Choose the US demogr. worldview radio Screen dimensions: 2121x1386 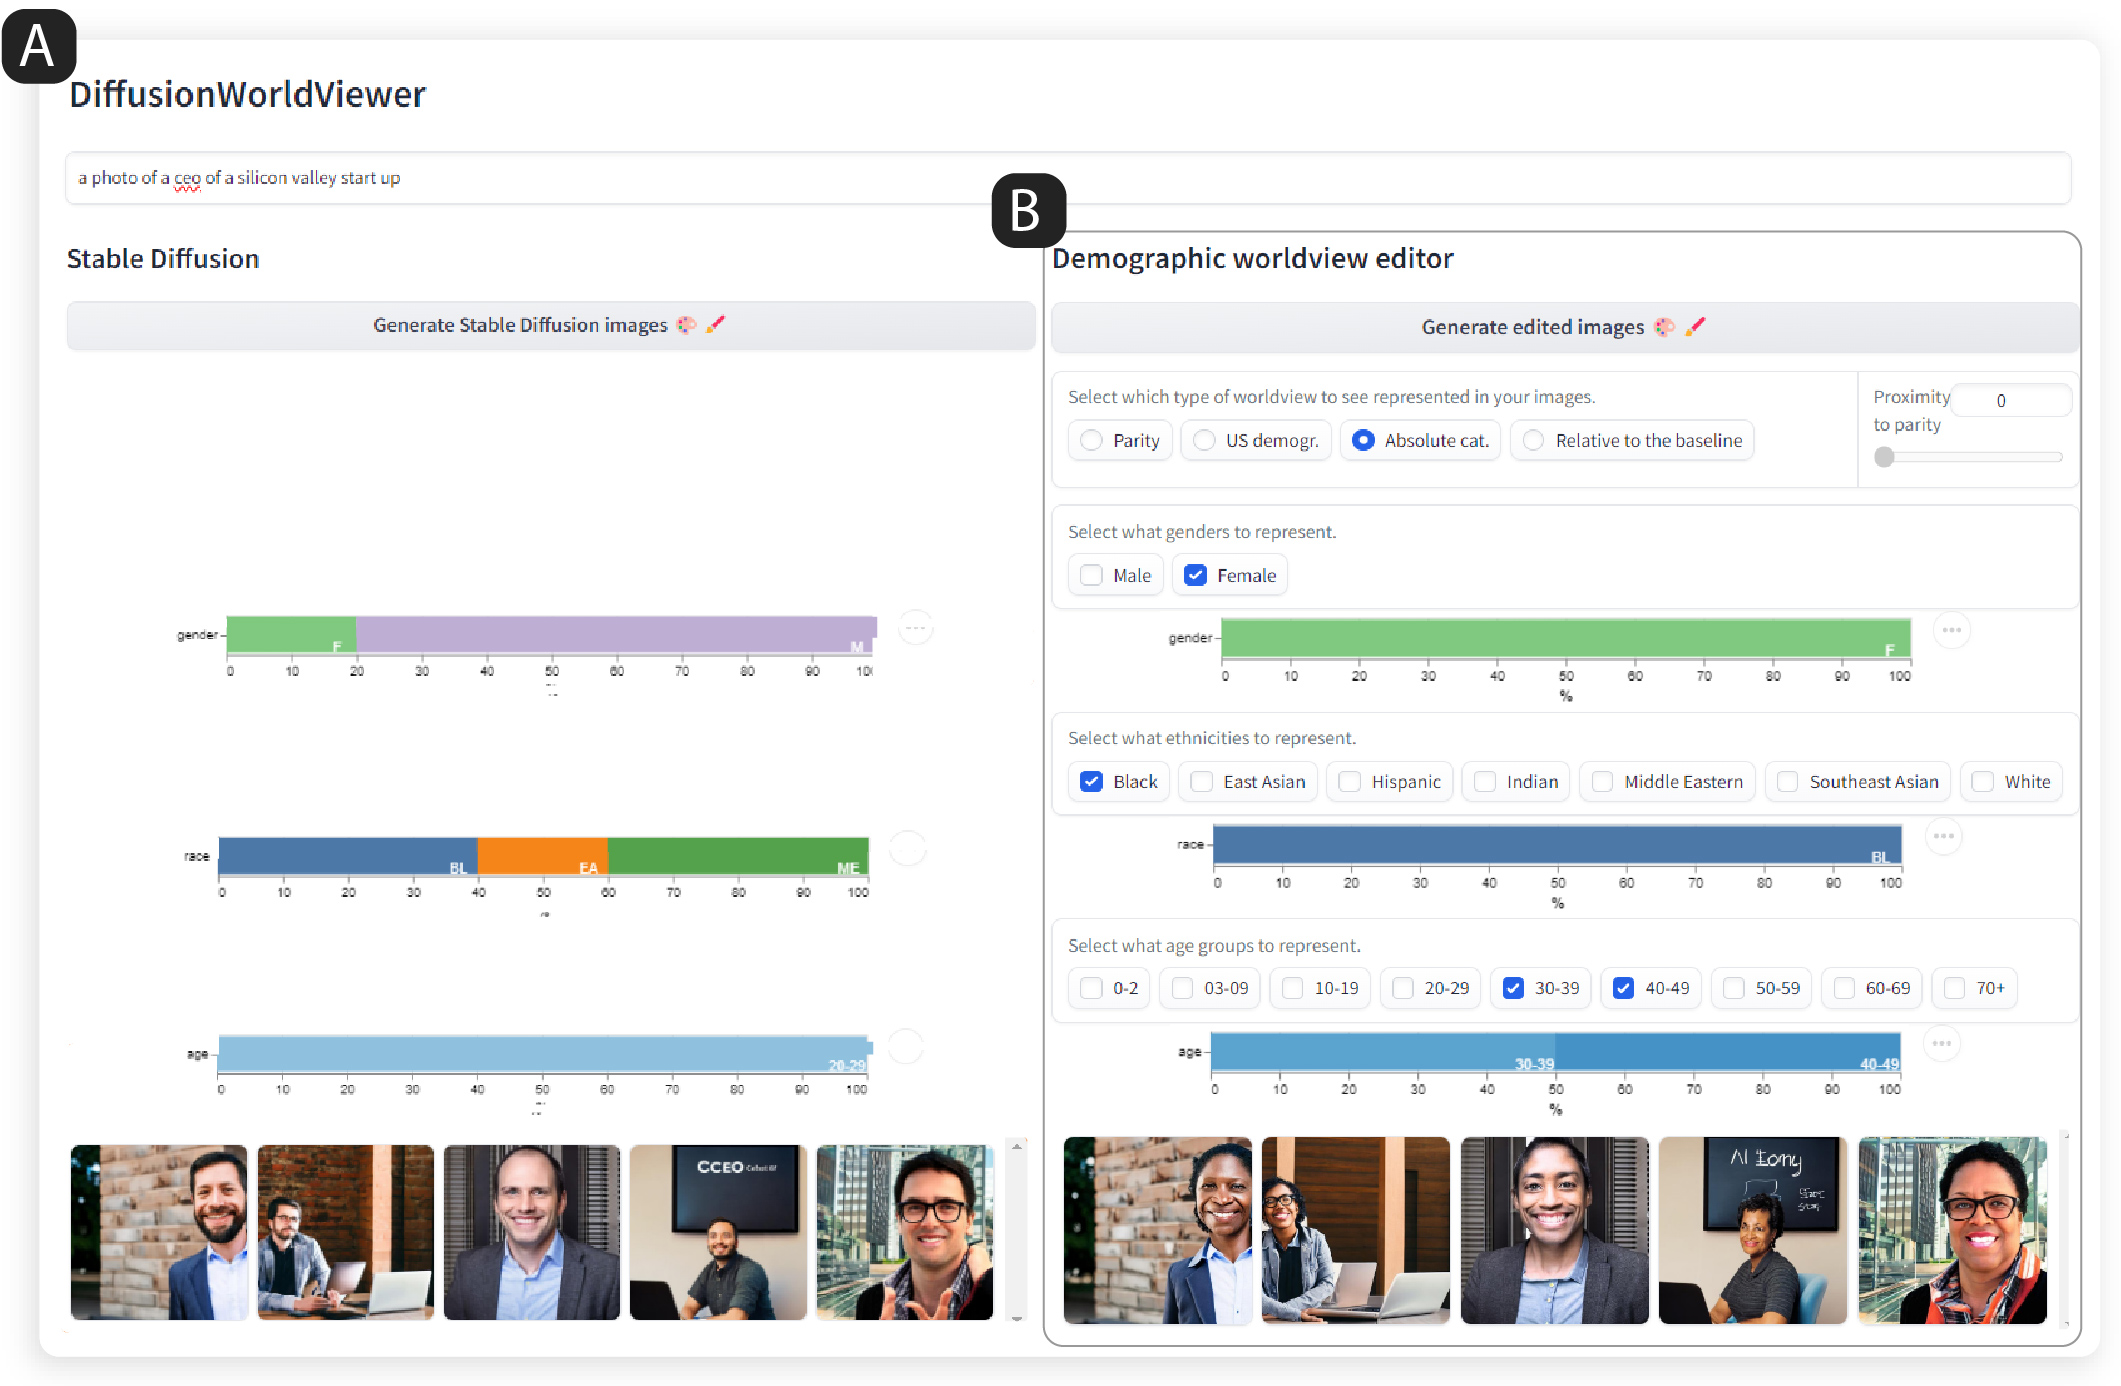click(x=1205, y=440)
